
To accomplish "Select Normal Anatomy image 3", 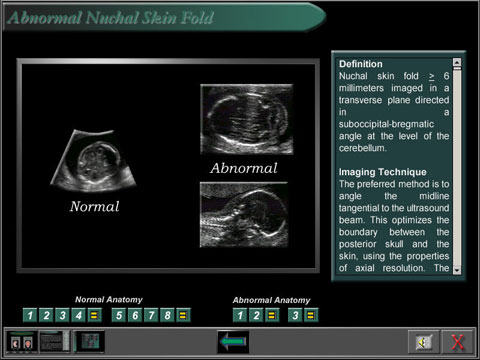I will (x=62, y=315).
